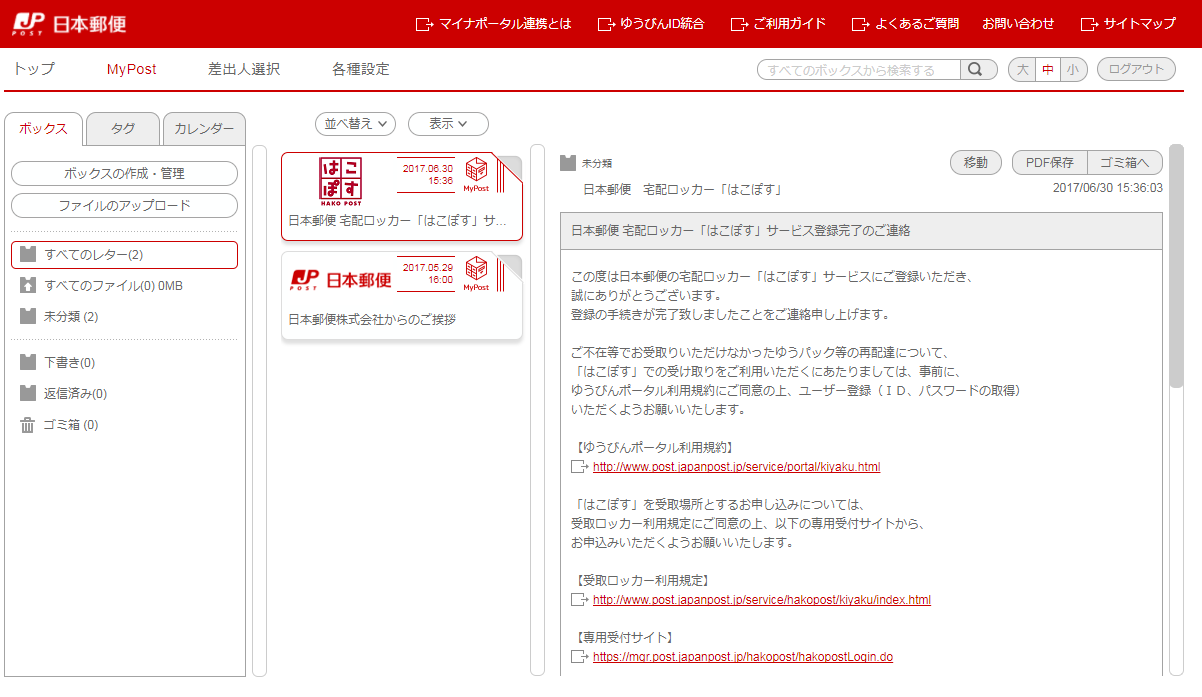Switch to the タグ tab
The image size is (1202, 697).
(123, 129)
